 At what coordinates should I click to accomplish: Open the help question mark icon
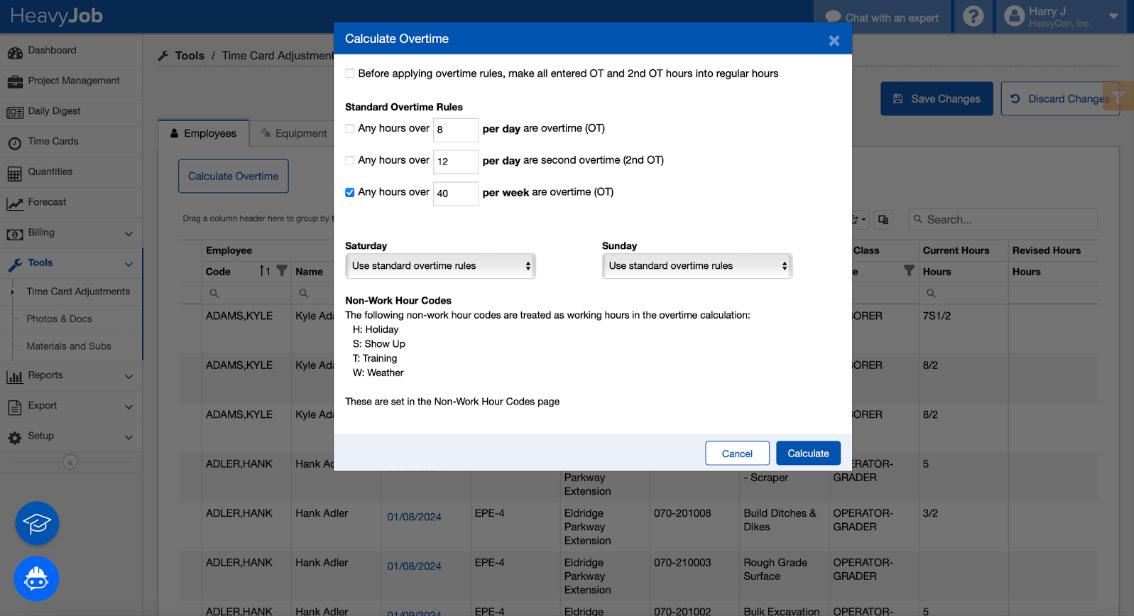click(x=973, y=16)
